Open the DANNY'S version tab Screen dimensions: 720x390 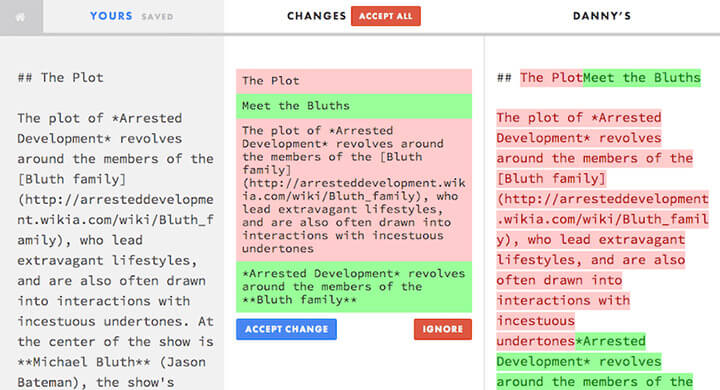tap(602, 16)
